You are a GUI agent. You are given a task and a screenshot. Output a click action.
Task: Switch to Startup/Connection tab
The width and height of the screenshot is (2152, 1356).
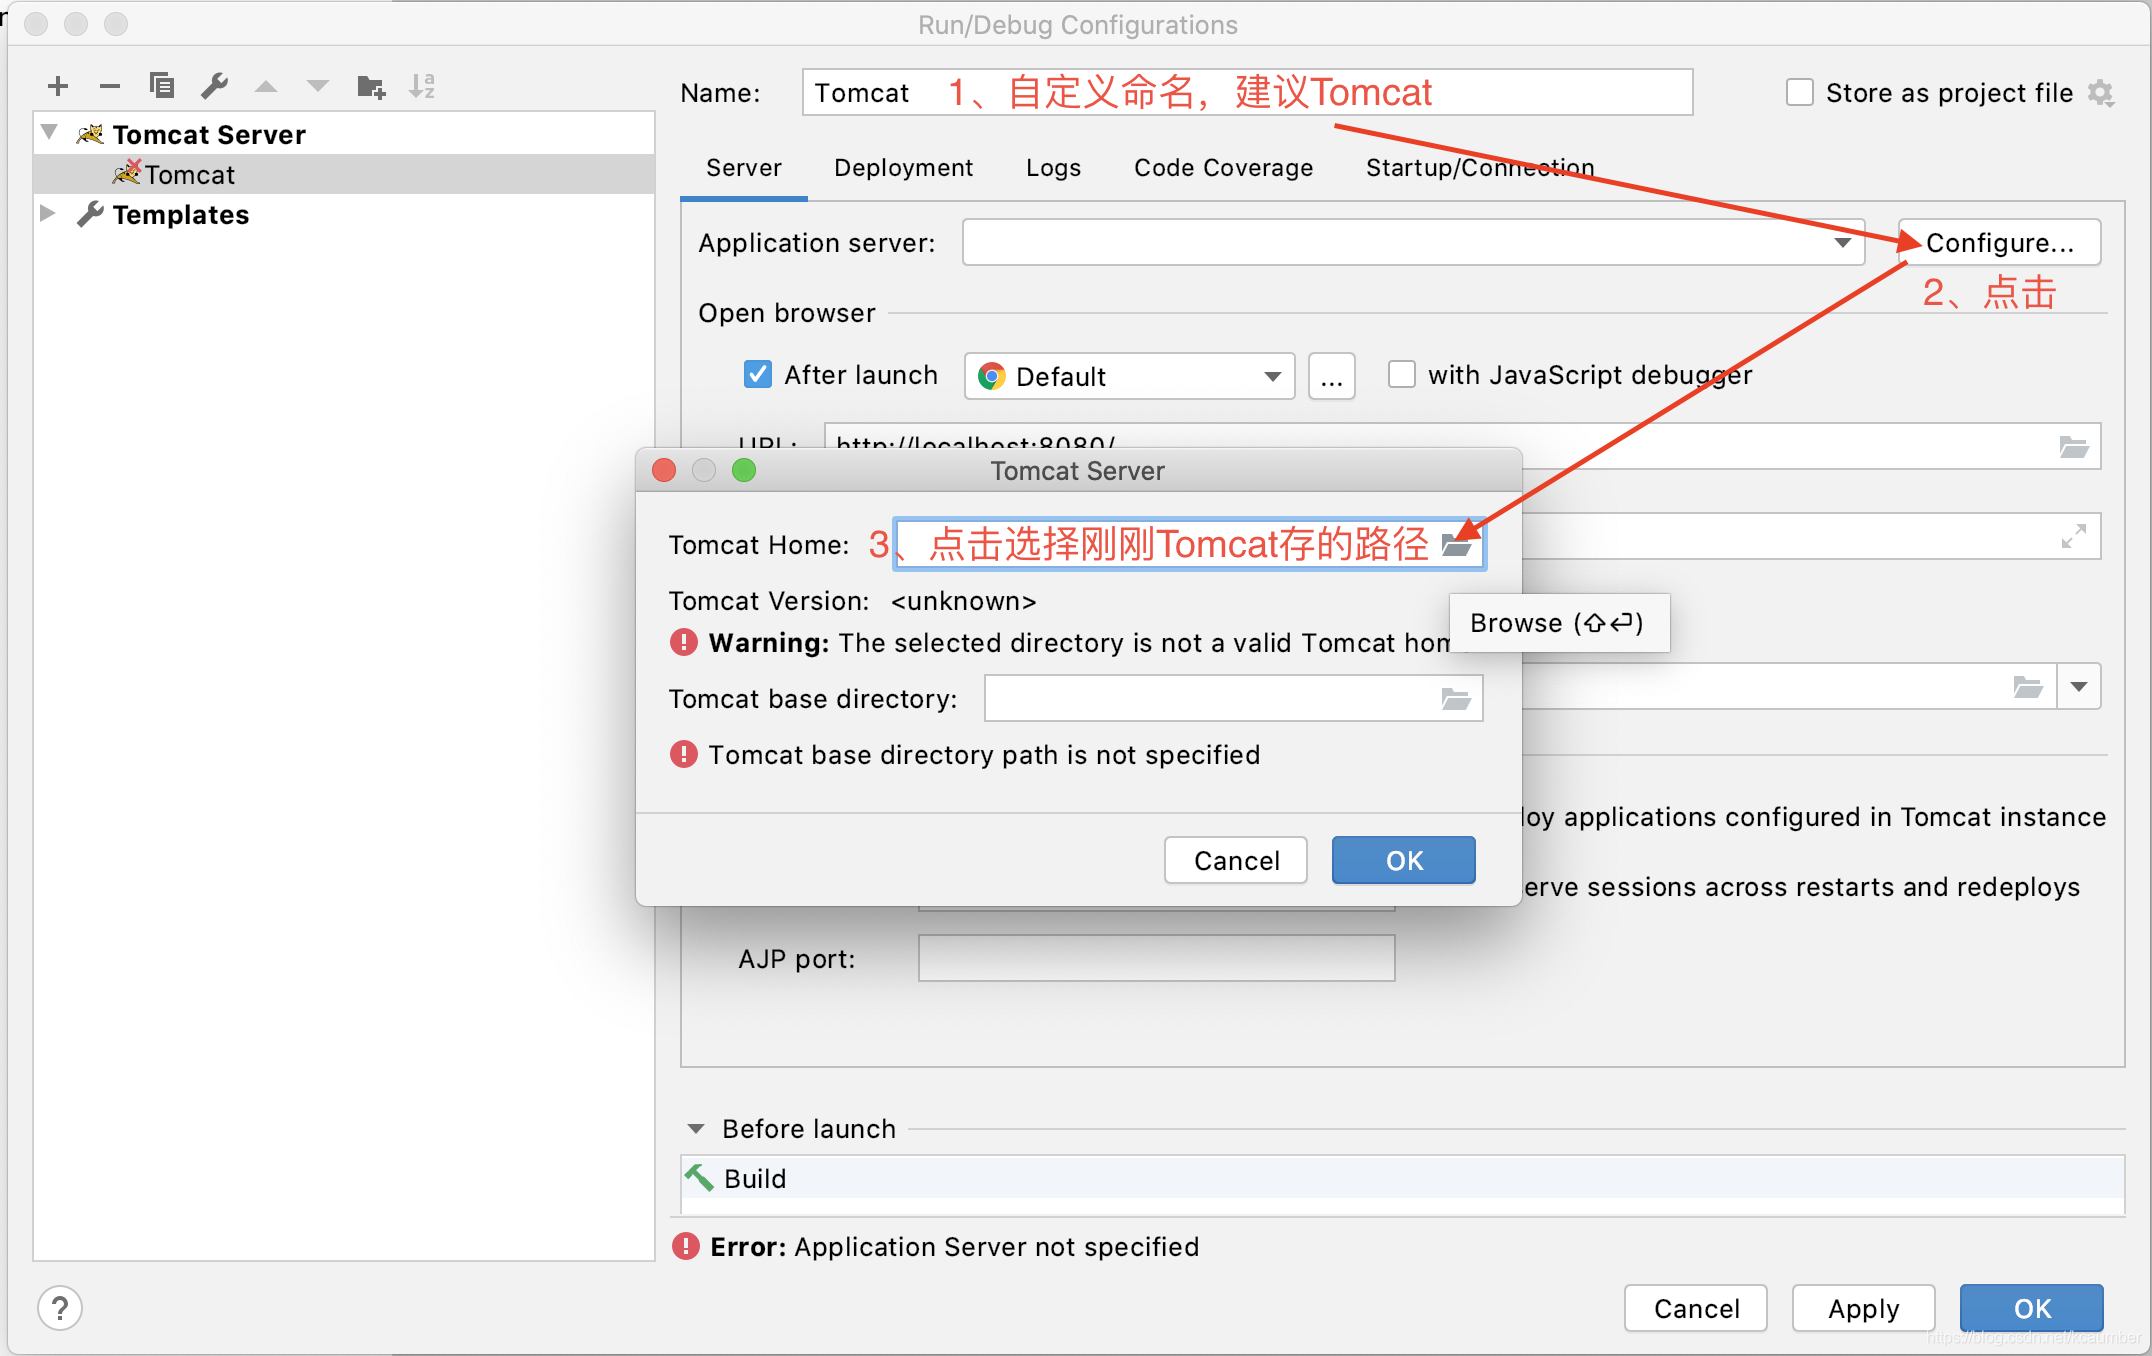click(1480, 168)
